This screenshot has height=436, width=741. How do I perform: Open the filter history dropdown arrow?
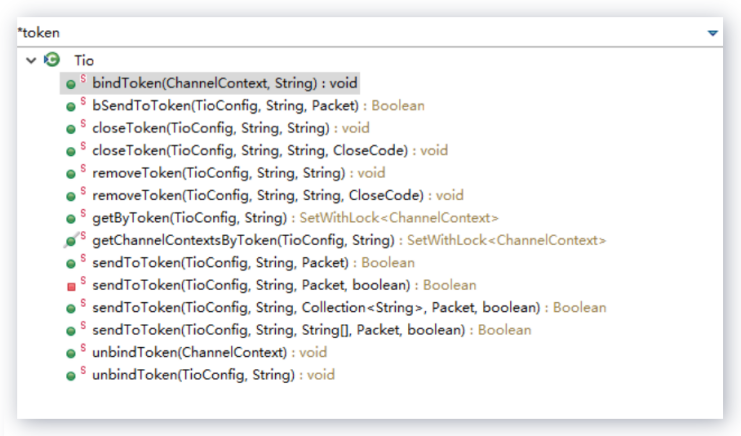click(x=712, y=33)
